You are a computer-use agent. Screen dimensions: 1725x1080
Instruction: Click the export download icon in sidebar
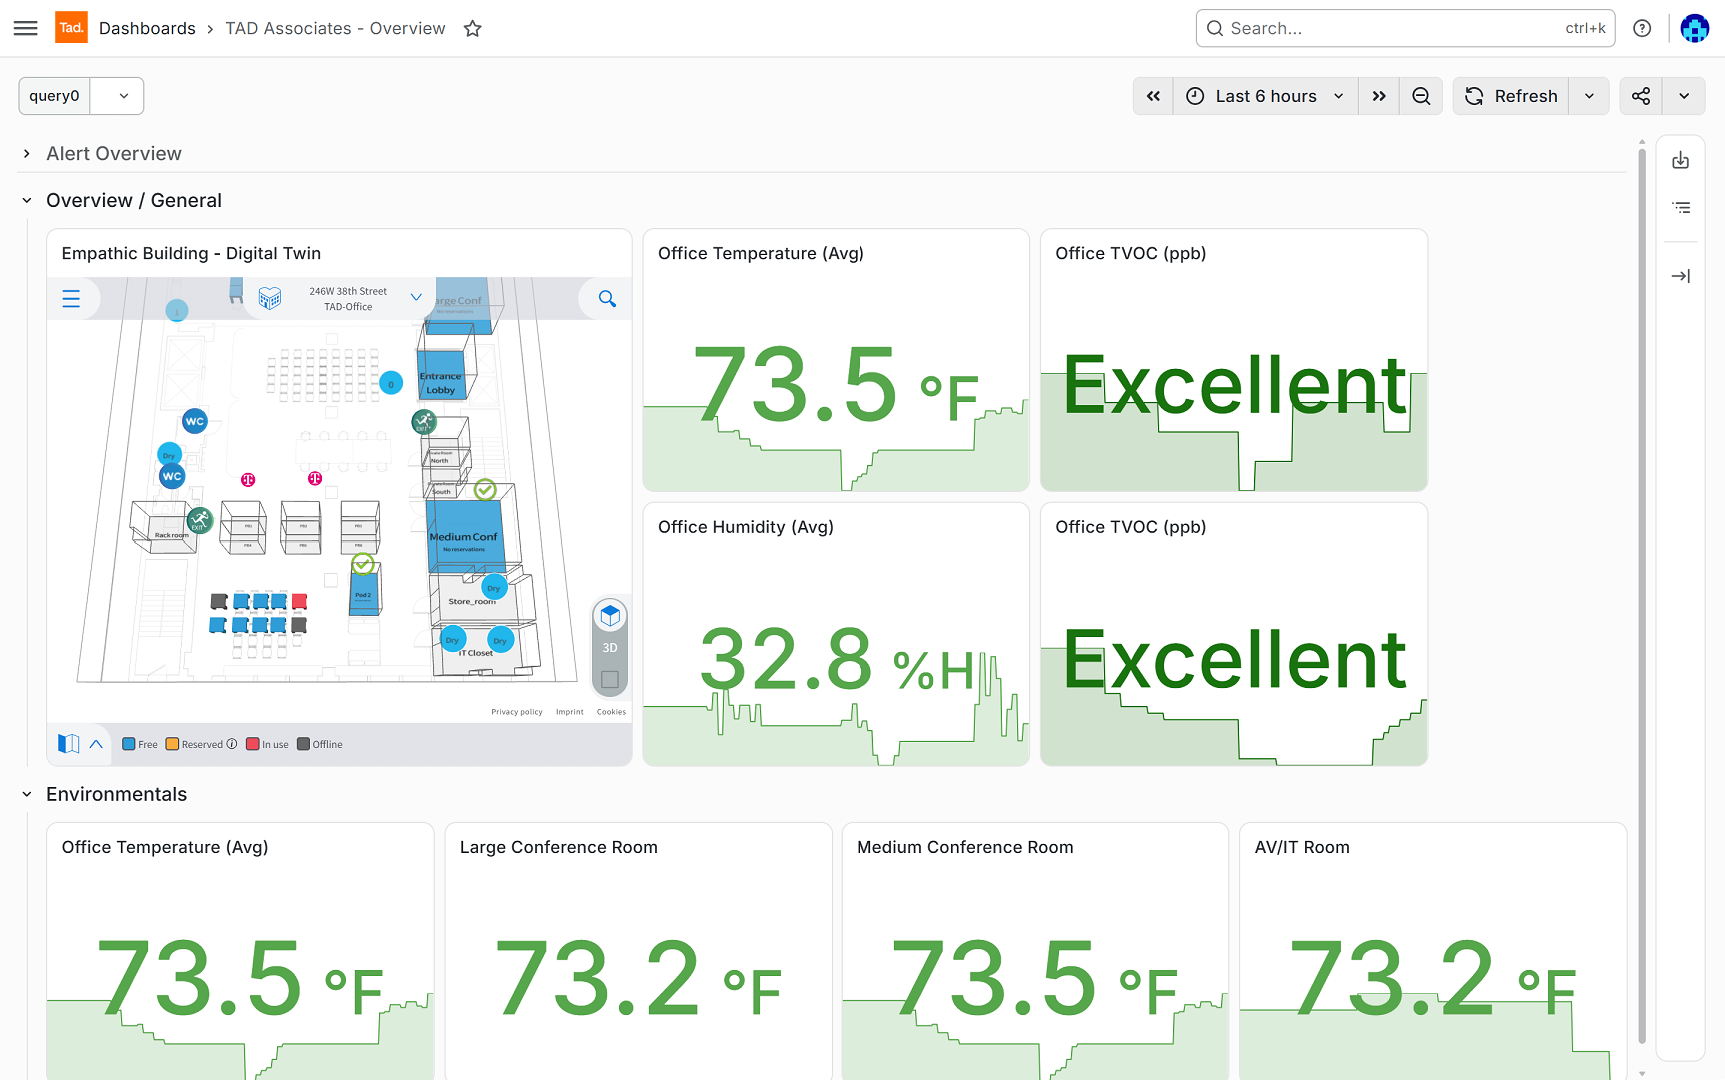pos(1681,160)
